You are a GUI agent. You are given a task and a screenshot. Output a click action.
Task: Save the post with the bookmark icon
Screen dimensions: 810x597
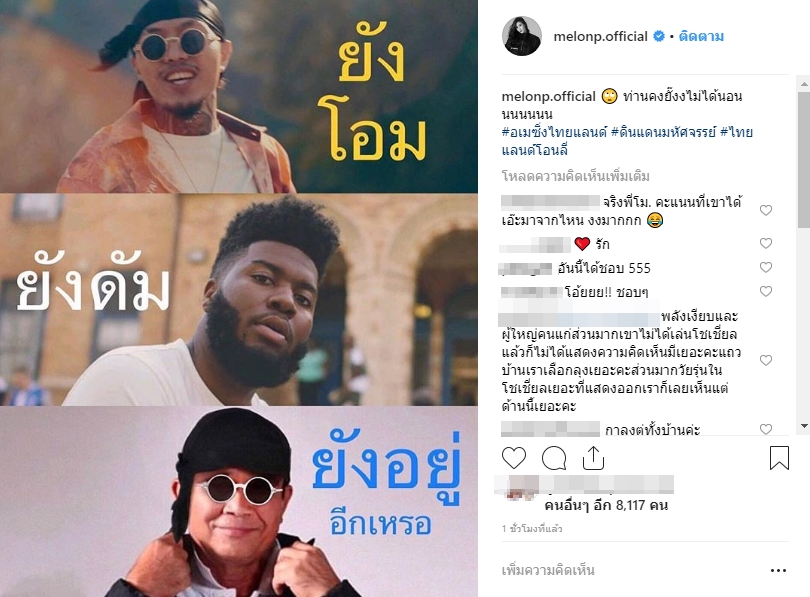coord(779,458)
